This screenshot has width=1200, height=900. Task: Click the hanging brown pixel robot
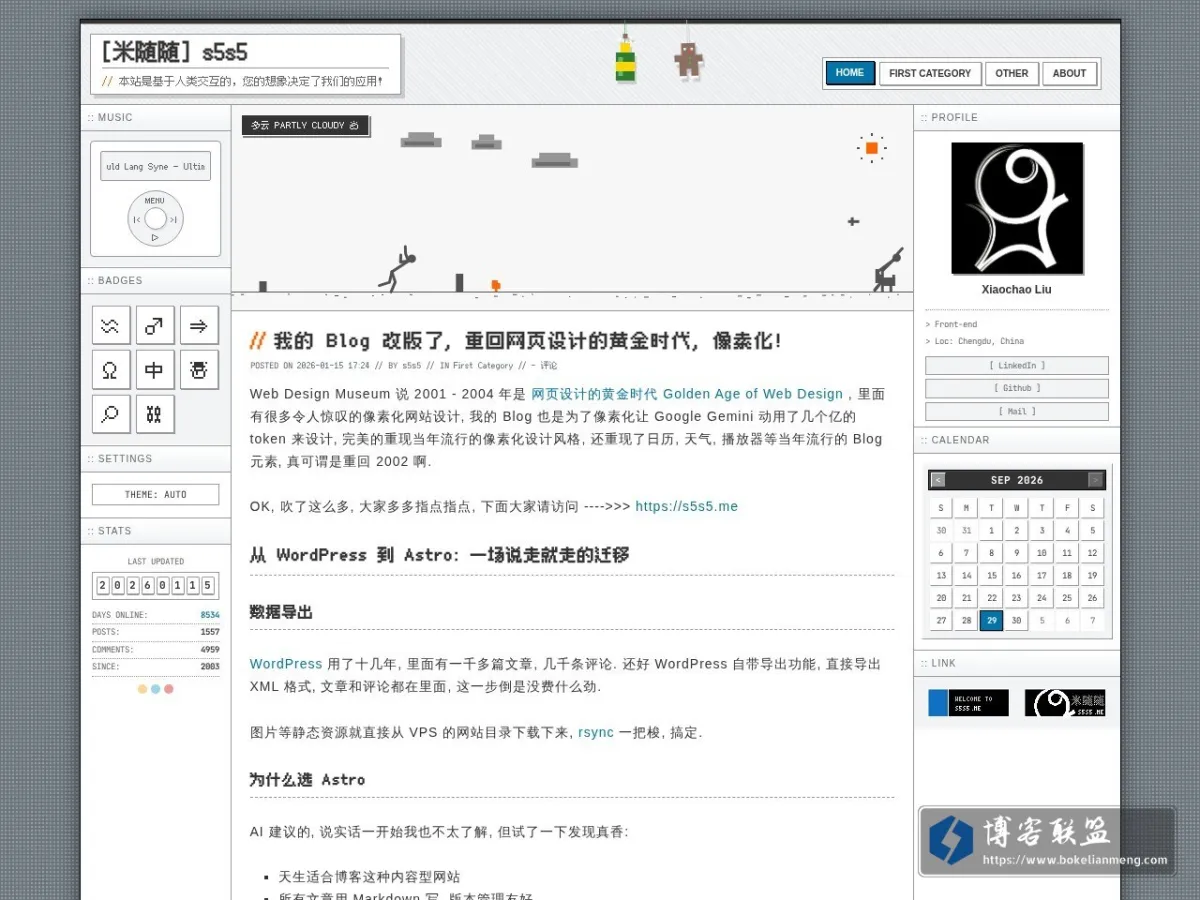(688, 60)
